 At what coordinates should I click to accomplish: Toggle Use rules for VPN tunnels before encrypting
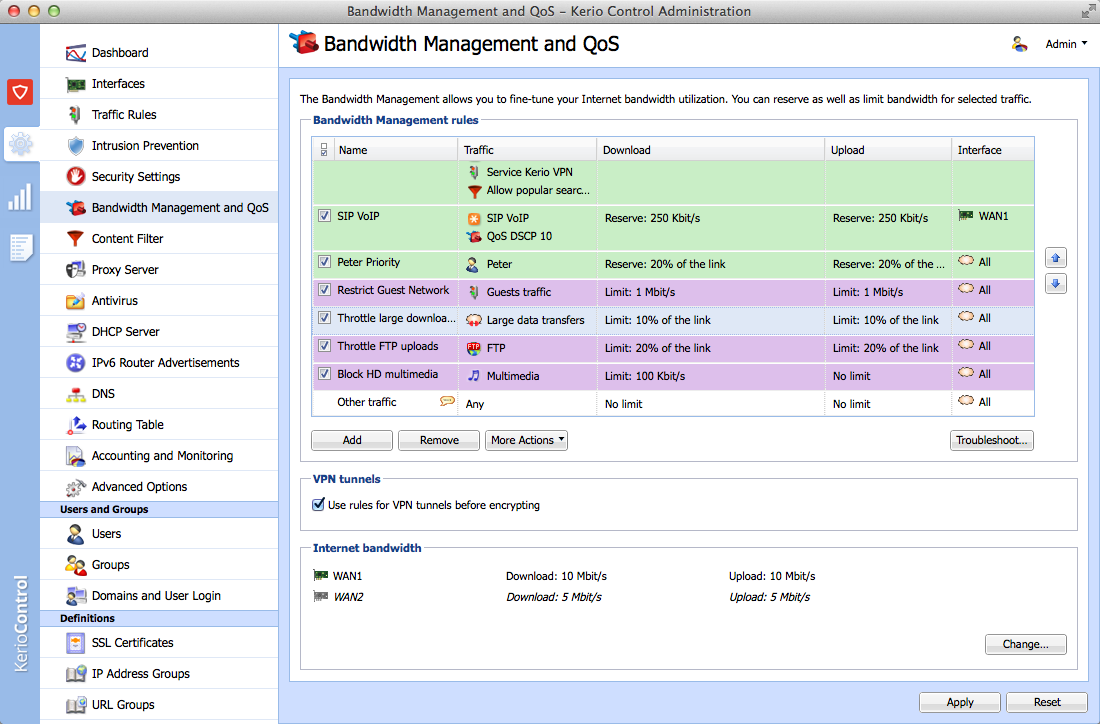click(318, 504)
